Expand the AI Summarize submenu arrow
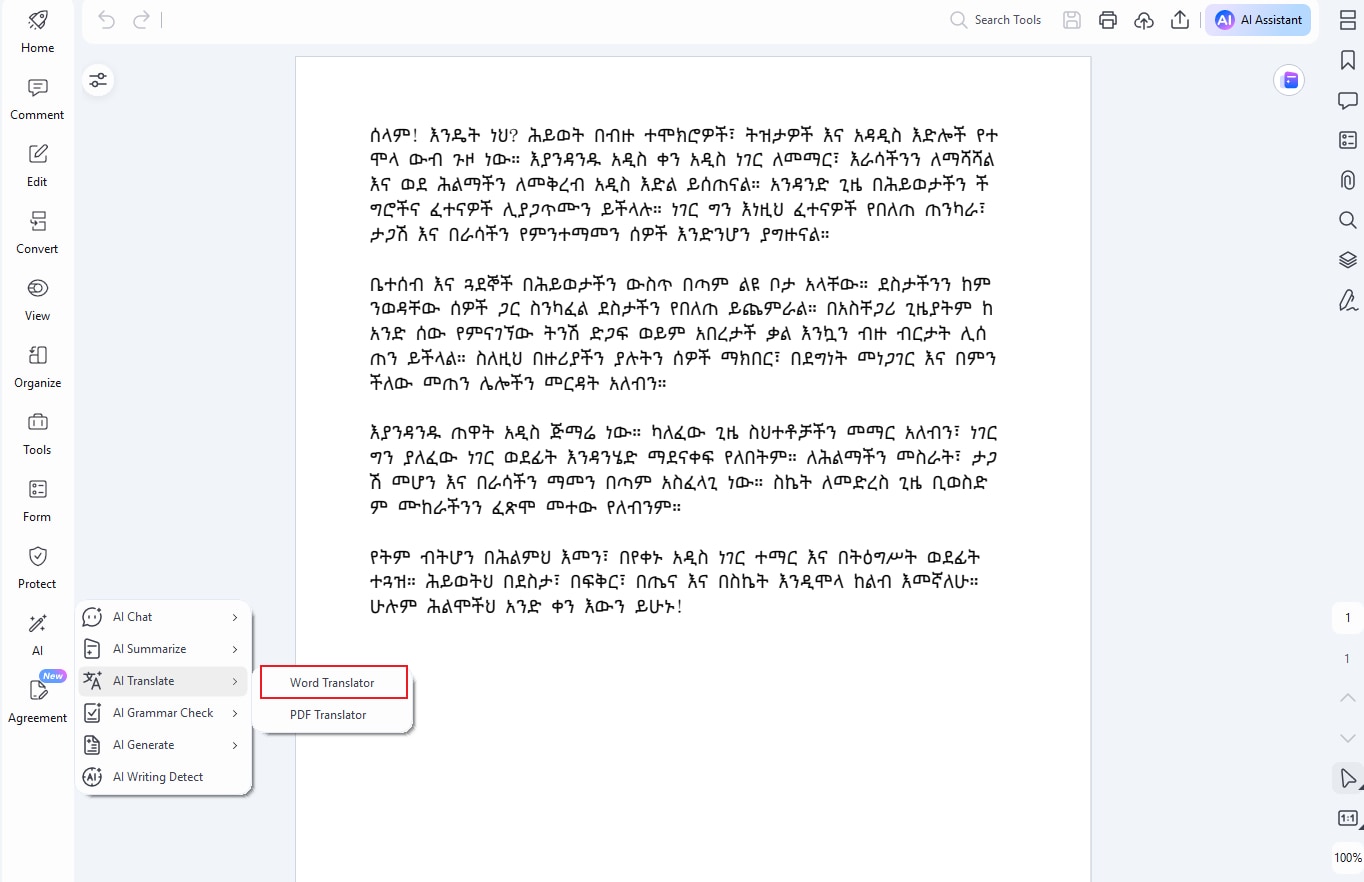The height and width of the screenshot is (882, 1364). (x=235, y=649)
